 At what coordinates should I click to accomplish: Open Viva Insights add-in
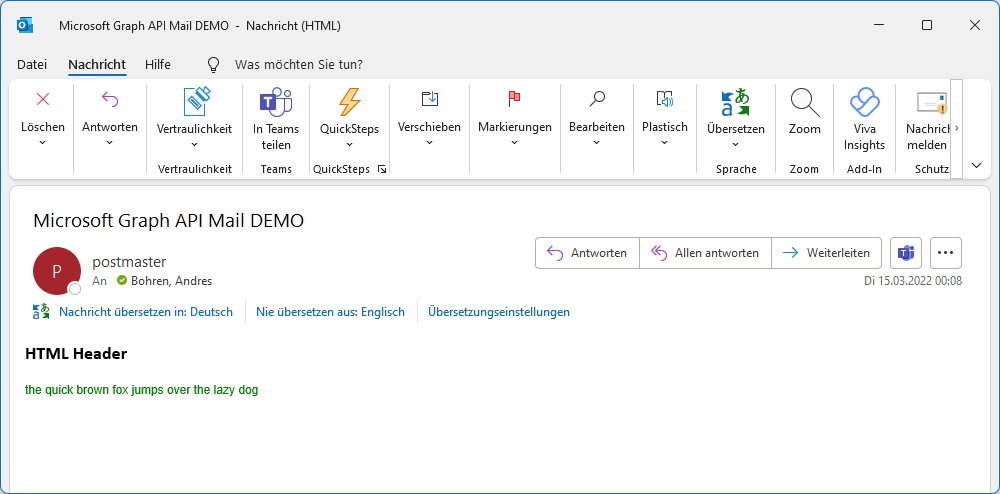pyautogui.click(x=864, y=102)
